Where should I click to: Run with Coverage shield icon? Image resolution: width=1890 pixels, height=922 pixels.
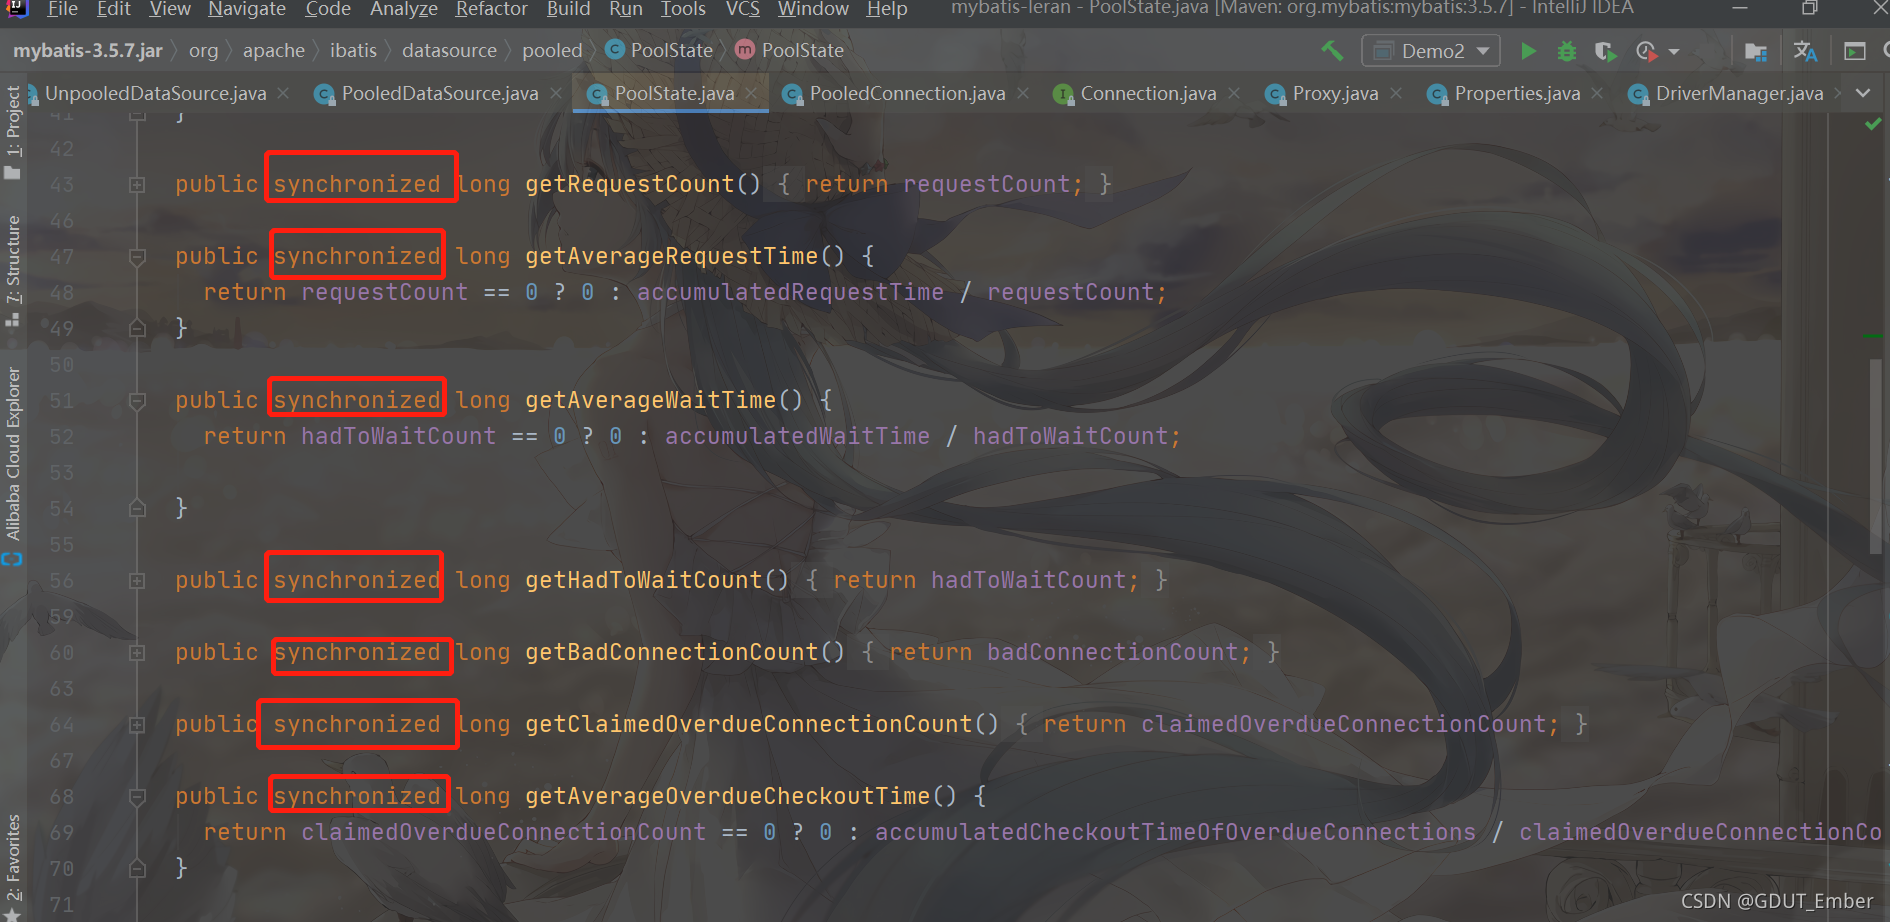[x=1605, y=51]
